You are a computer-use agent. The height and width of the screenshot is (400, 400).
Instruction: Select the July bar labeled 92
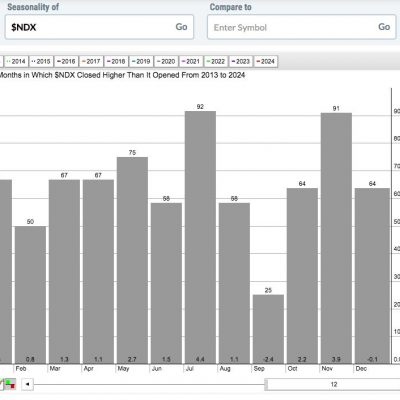tap(200, 237)
